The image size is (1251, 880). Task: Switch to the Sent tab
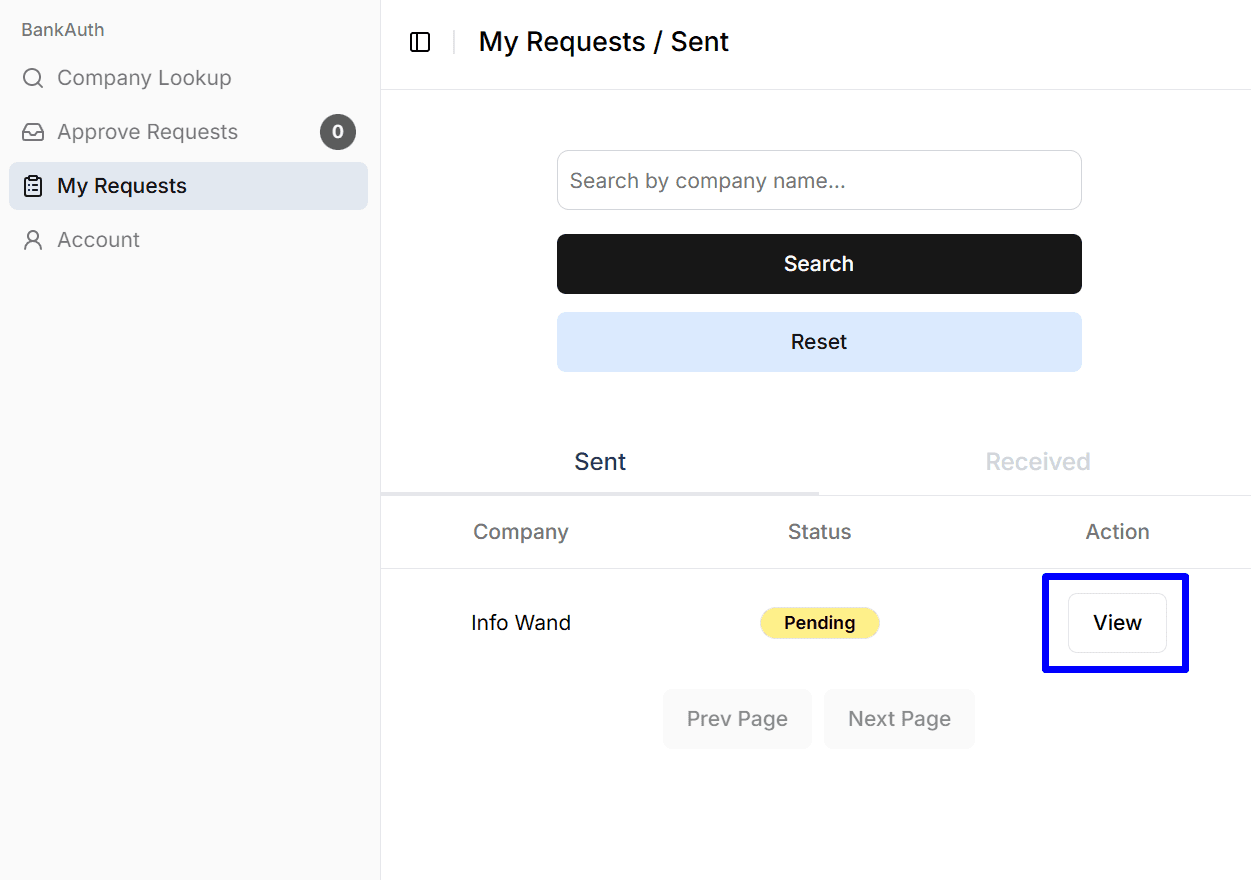point(600,462)
